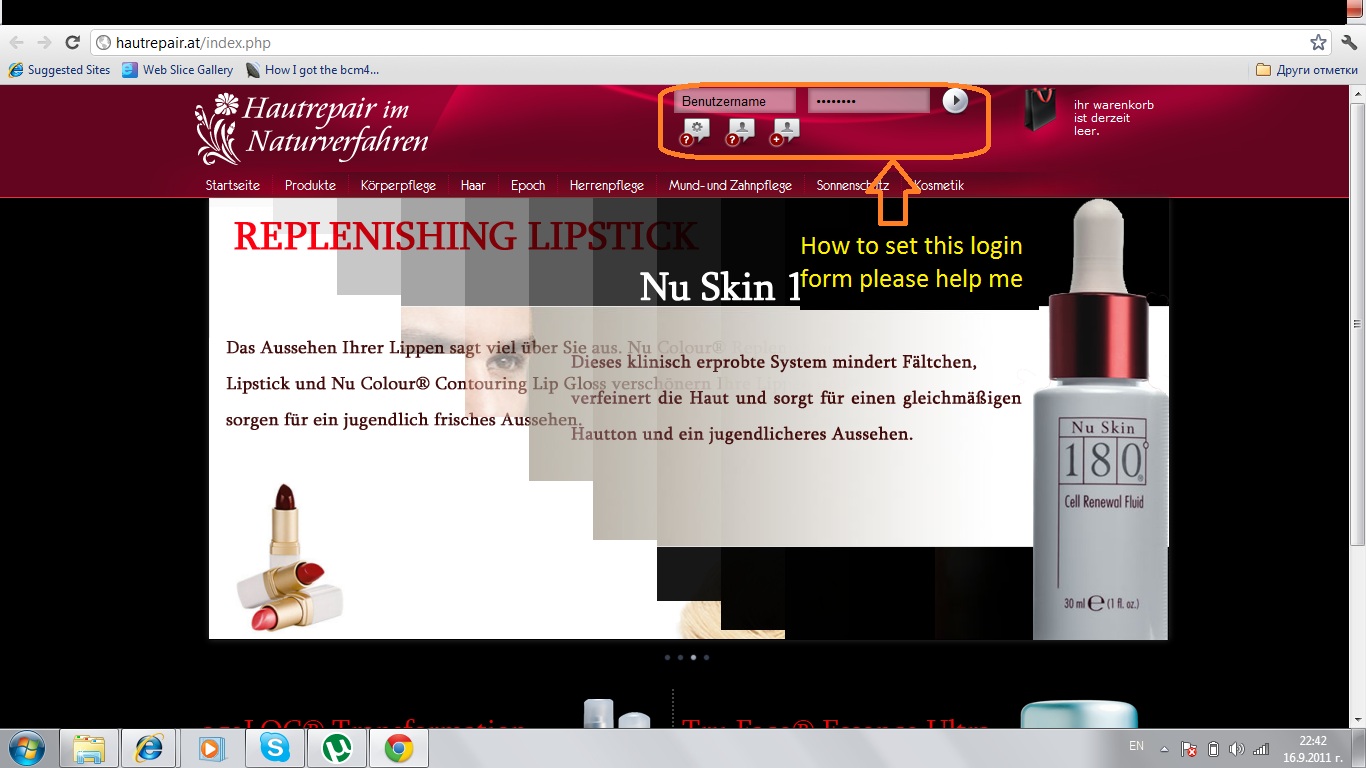Open uTorrent from the taskbar

point(336,748)
